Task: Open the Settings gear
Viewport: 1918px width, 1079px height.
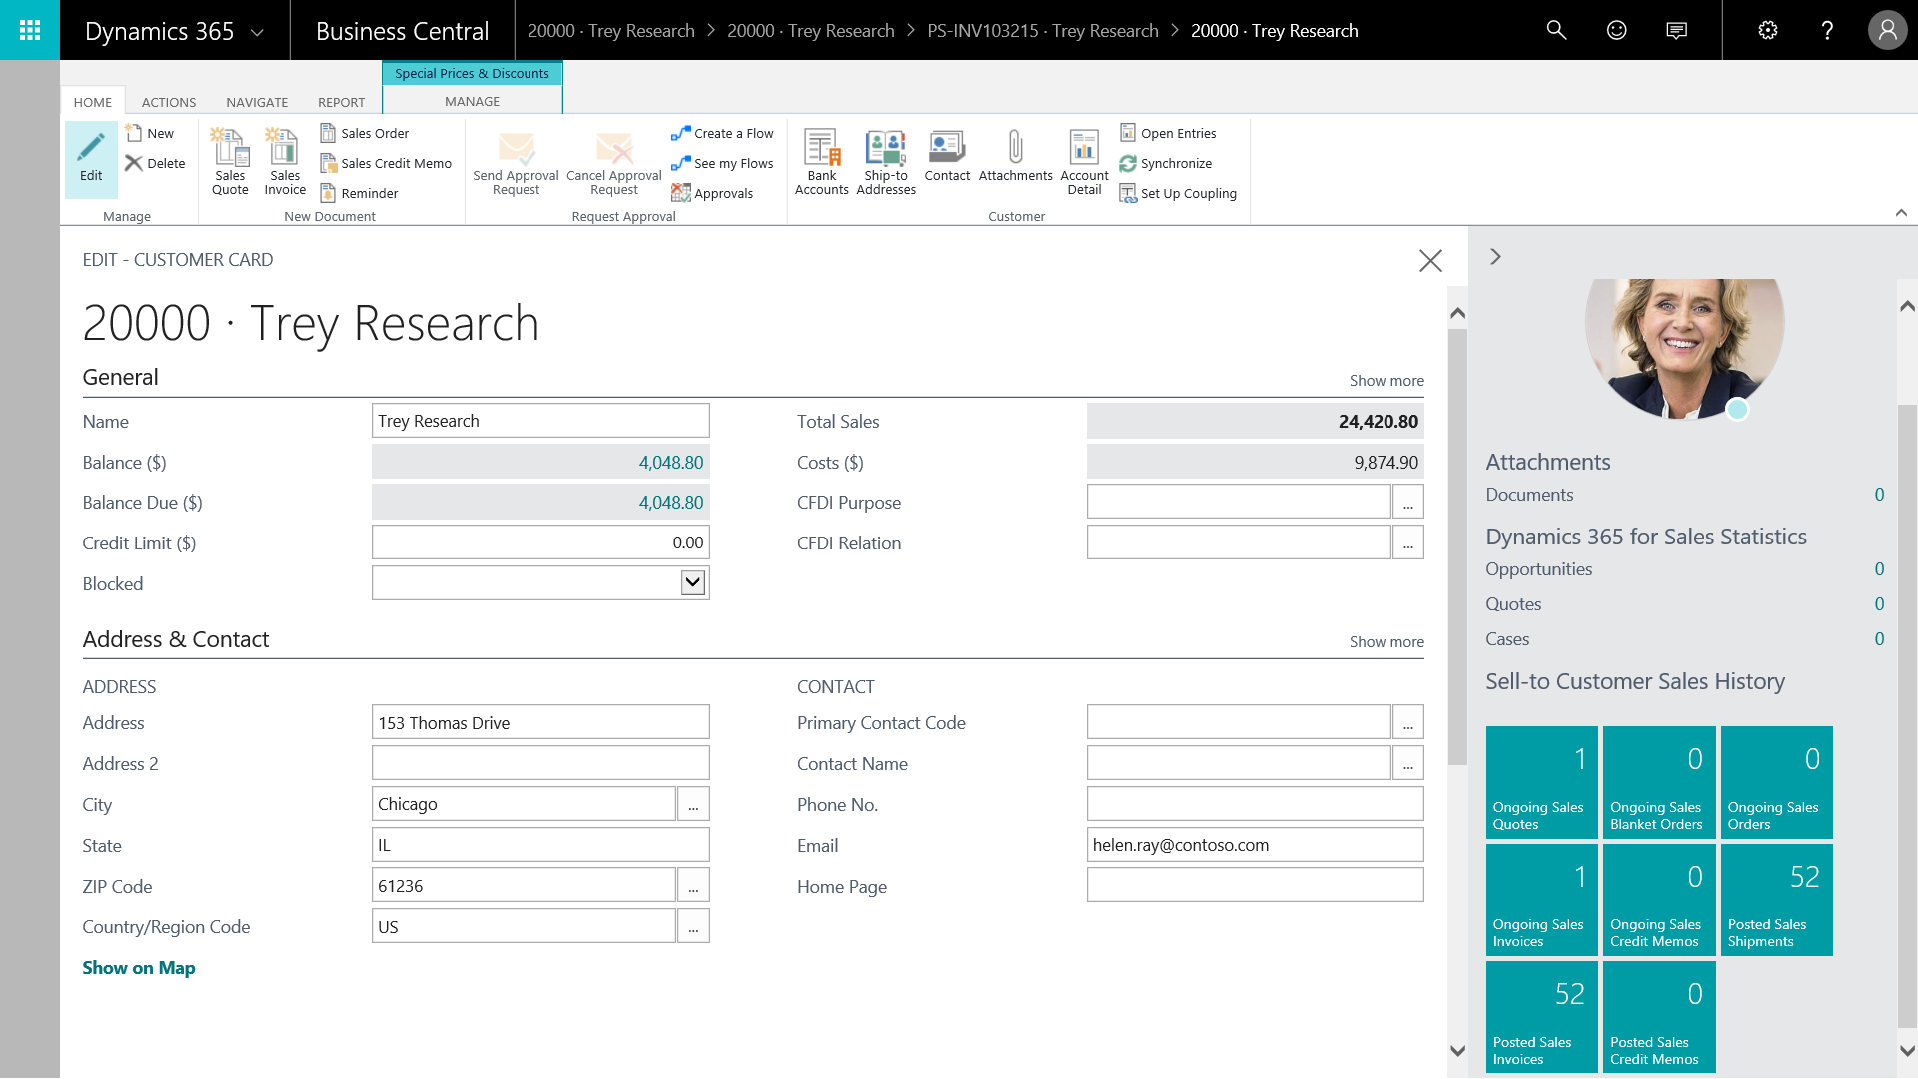Action: 1768,30
